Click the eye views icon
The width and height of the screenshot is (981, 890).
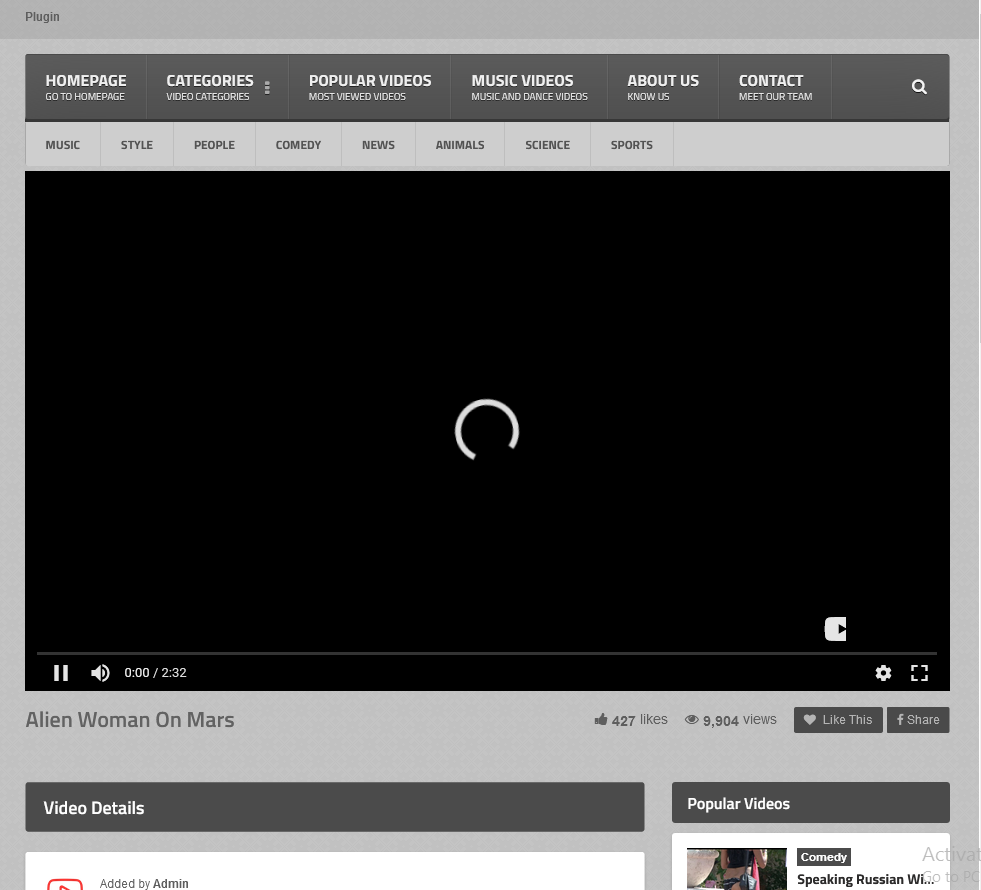[691, 720]
